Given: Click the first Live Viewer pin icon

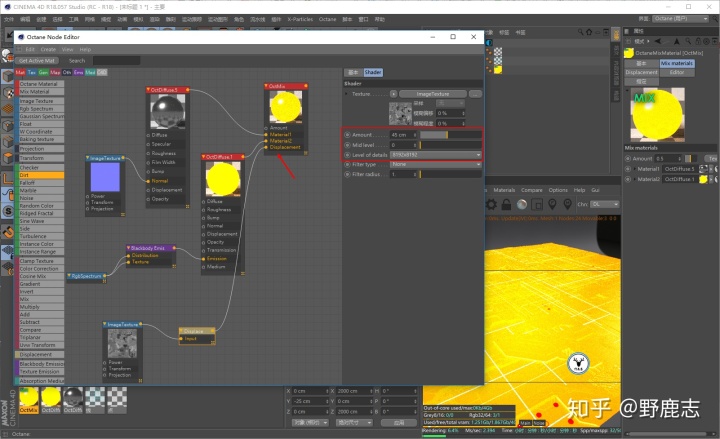Looking at the screenshot, I should (552, 204).
